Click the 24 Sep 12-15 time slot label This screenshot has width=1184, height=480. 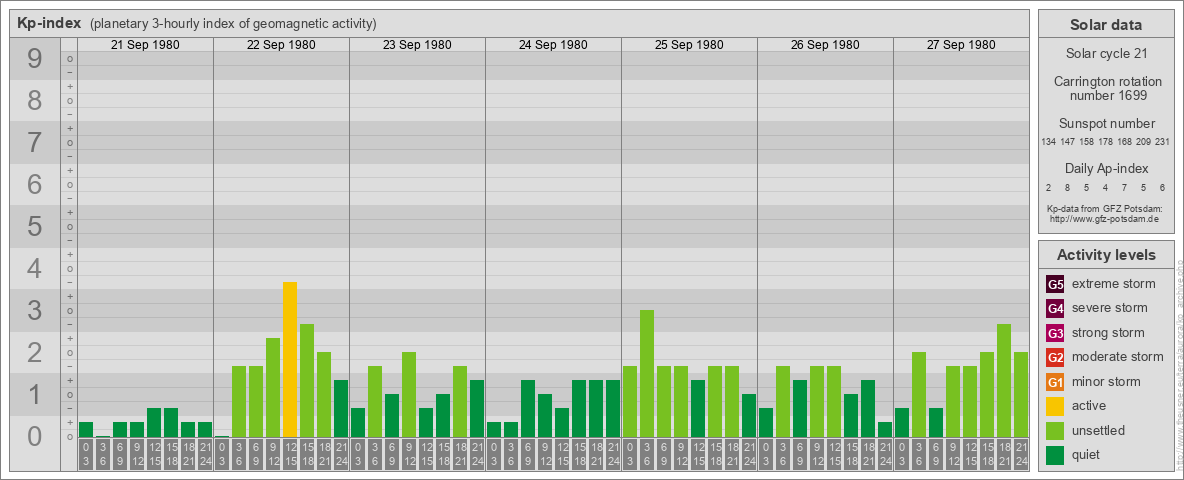(x=562, y=455)
